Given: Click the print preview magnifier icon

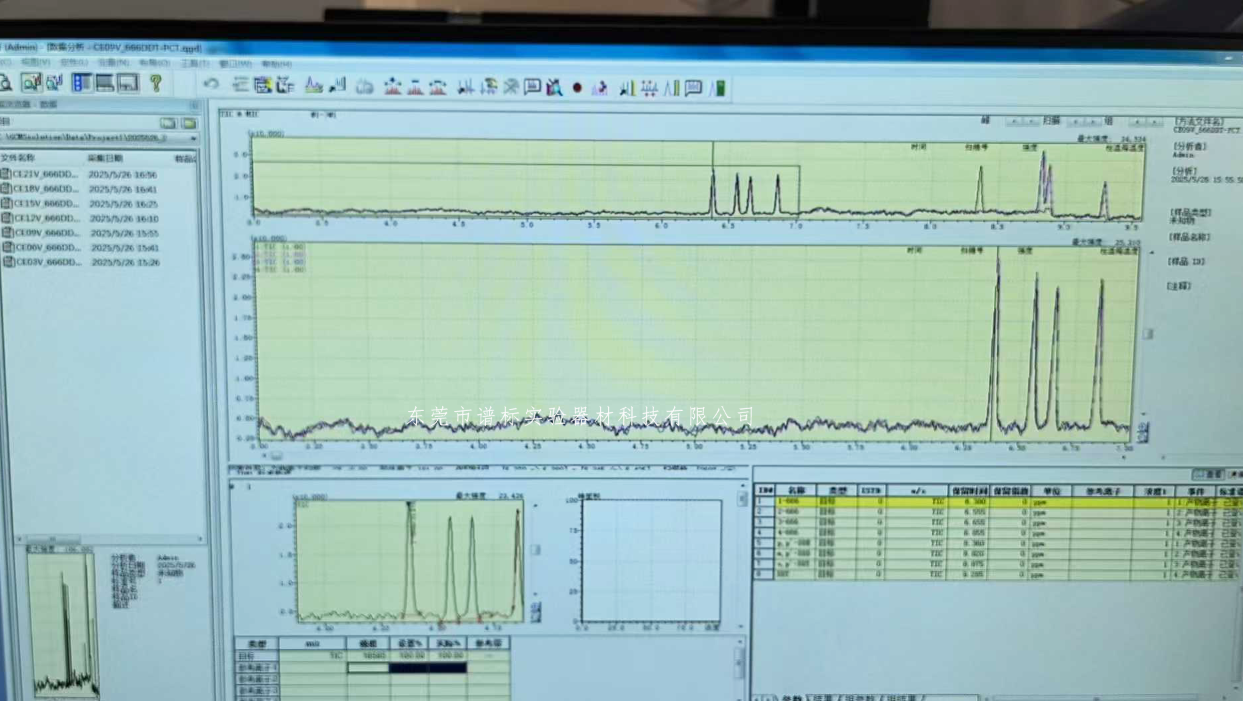Looking at the screenshot, I should click(x=6, y=82).
